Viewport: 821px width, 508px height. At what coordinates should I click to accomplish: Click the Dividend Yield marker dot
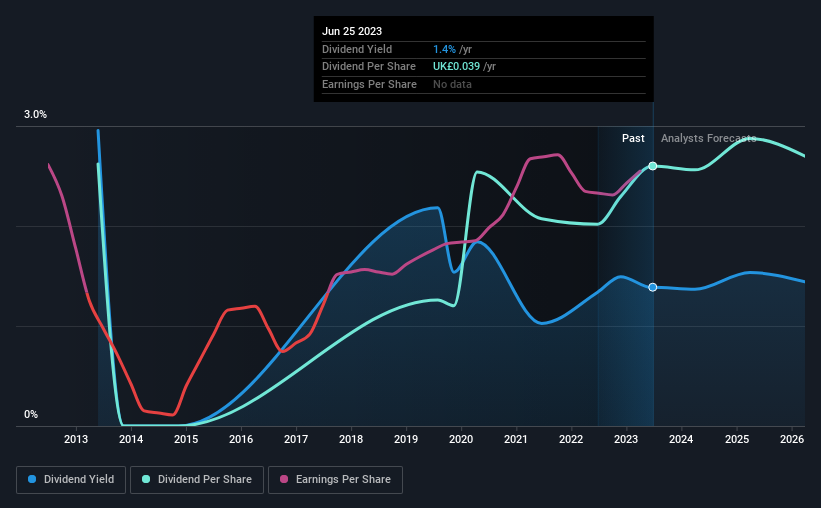(x=652, y=287)
